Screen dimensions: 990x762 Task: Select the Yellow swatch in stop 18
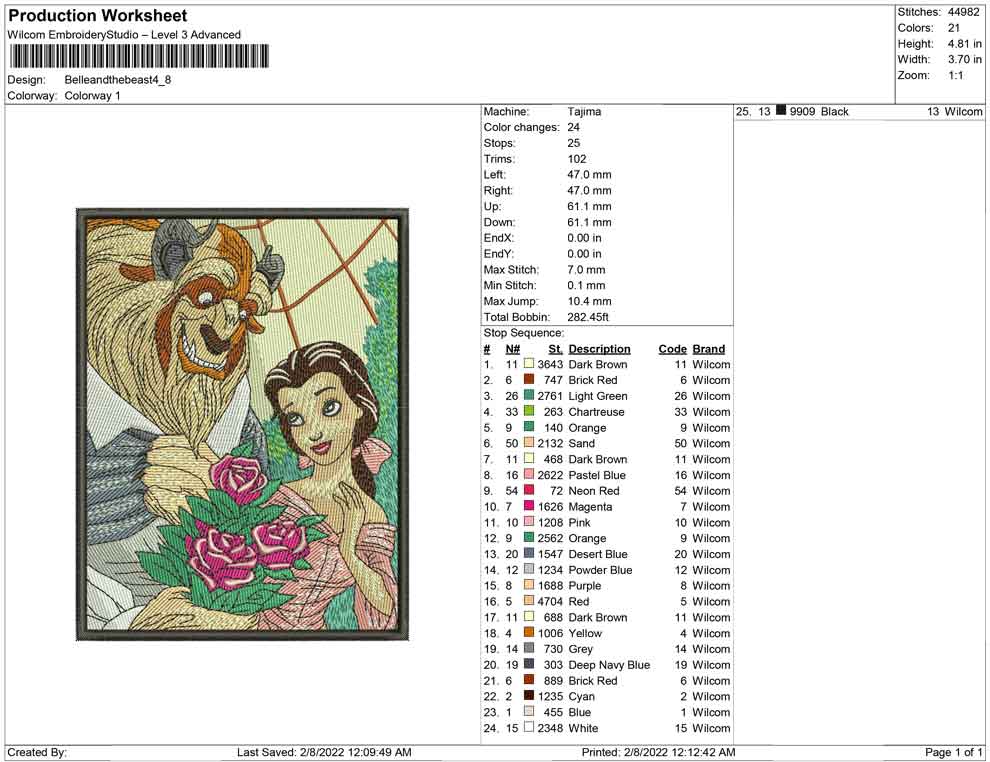coord(529,632)
